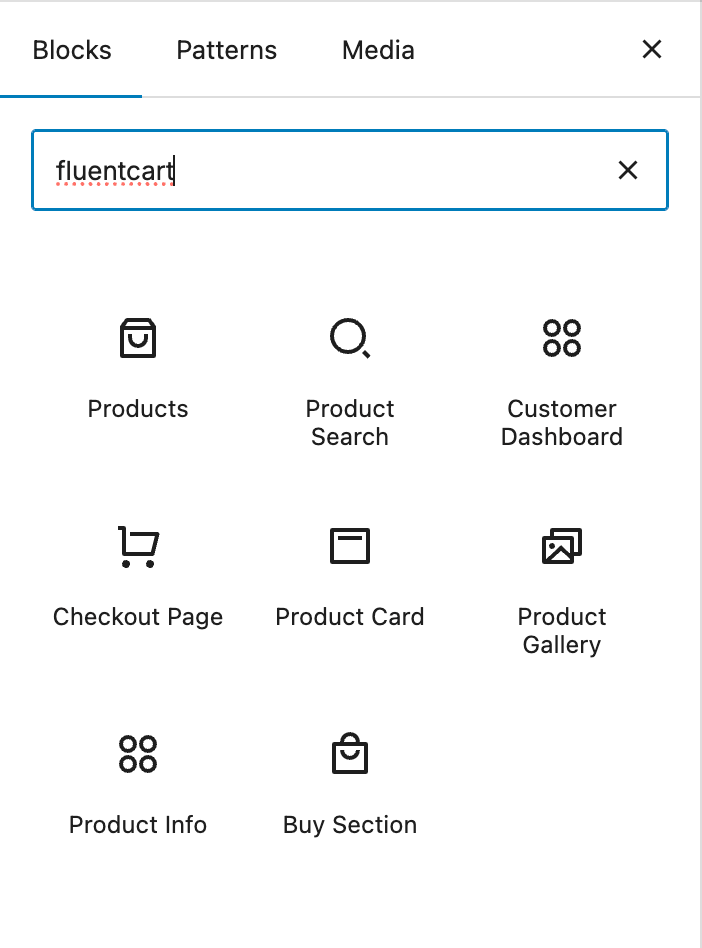
Task: Select the shopping bag Products icon
Action: [137, 338]
